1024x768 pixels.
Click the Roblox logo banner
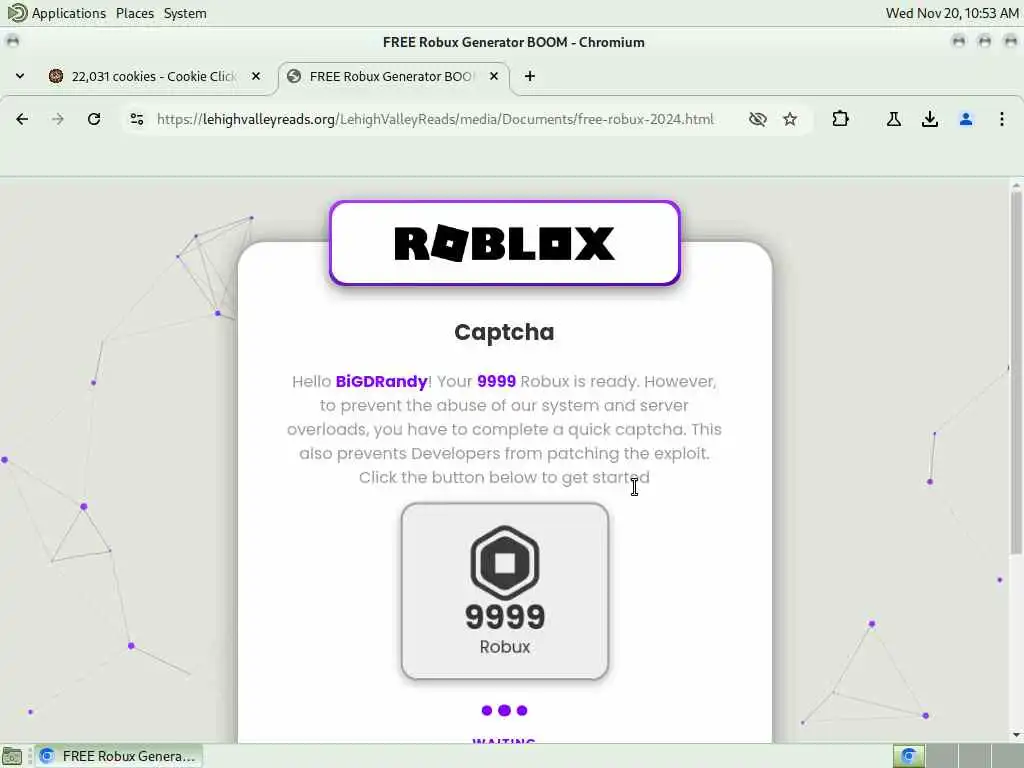[x=505, y=243]
